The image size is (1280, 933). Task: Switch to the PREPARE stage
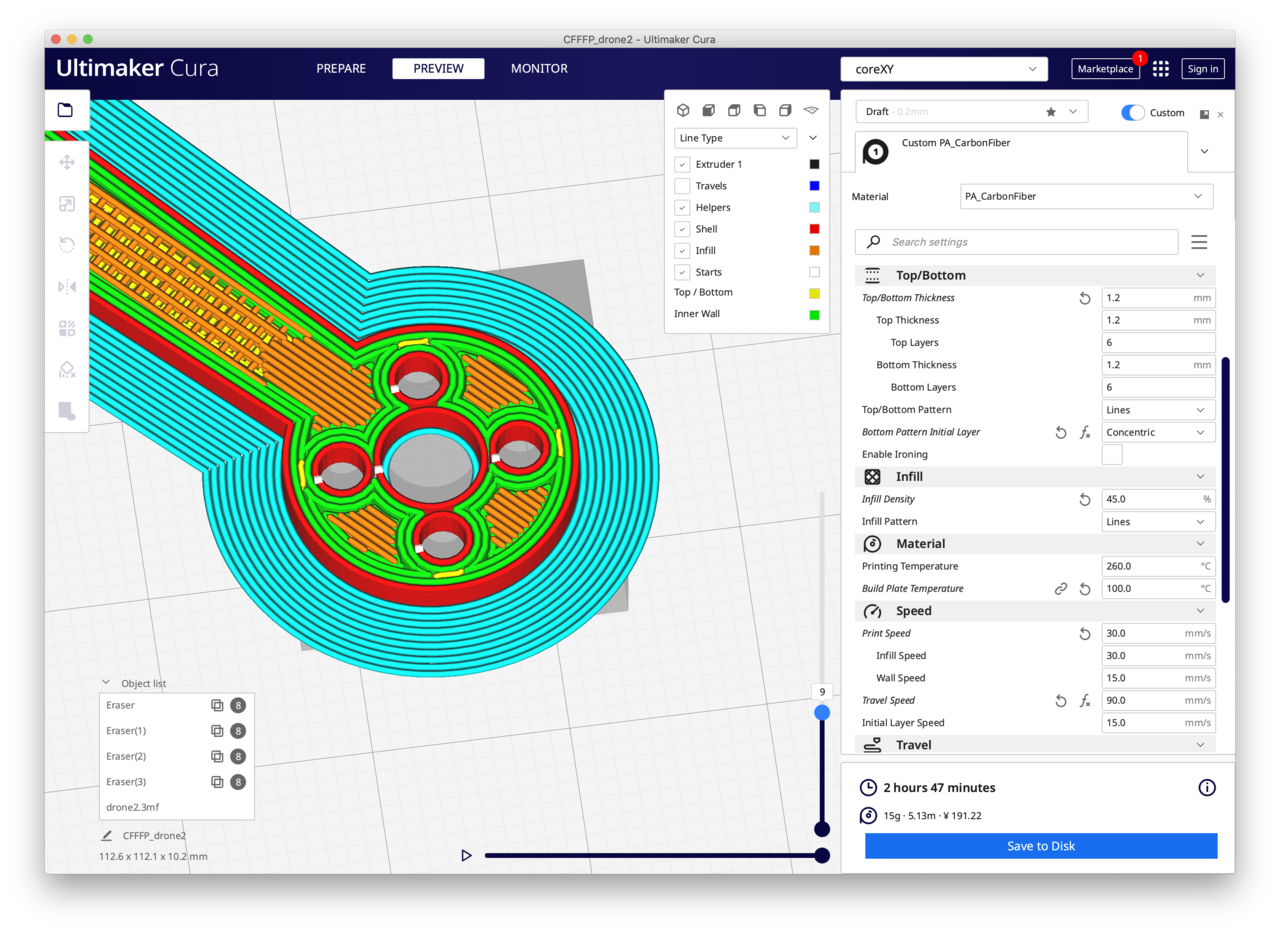tap(341, 69)
